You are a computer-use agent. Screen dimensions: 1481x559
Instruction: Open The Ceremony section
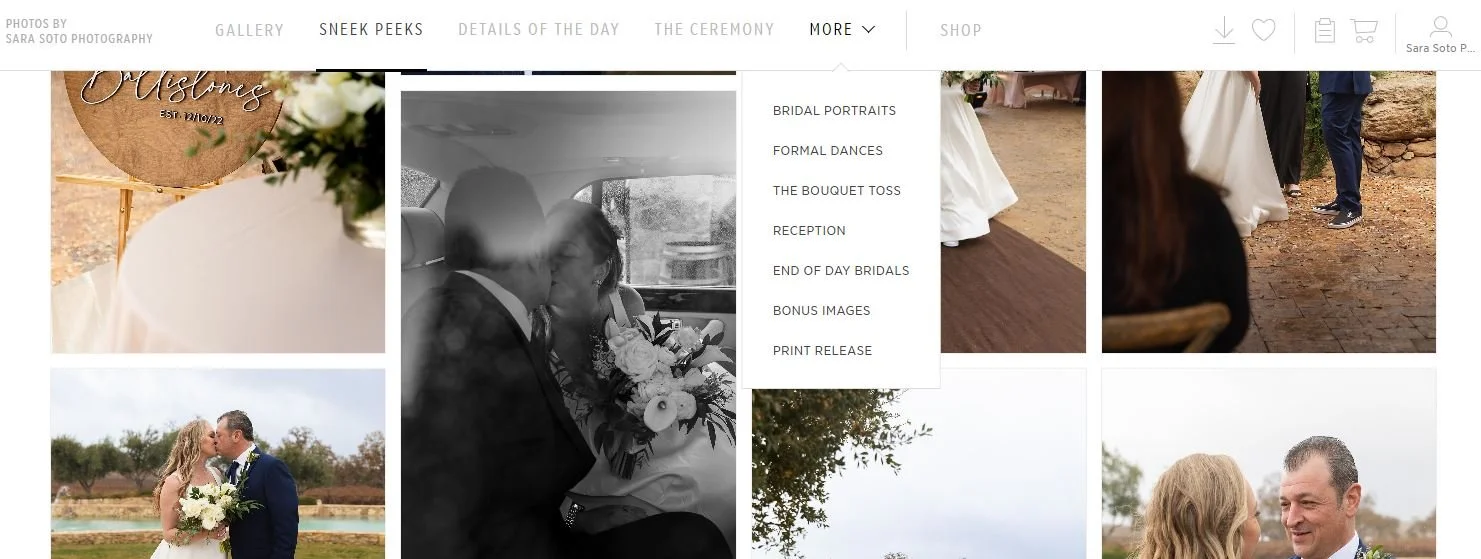click(714, 30)
